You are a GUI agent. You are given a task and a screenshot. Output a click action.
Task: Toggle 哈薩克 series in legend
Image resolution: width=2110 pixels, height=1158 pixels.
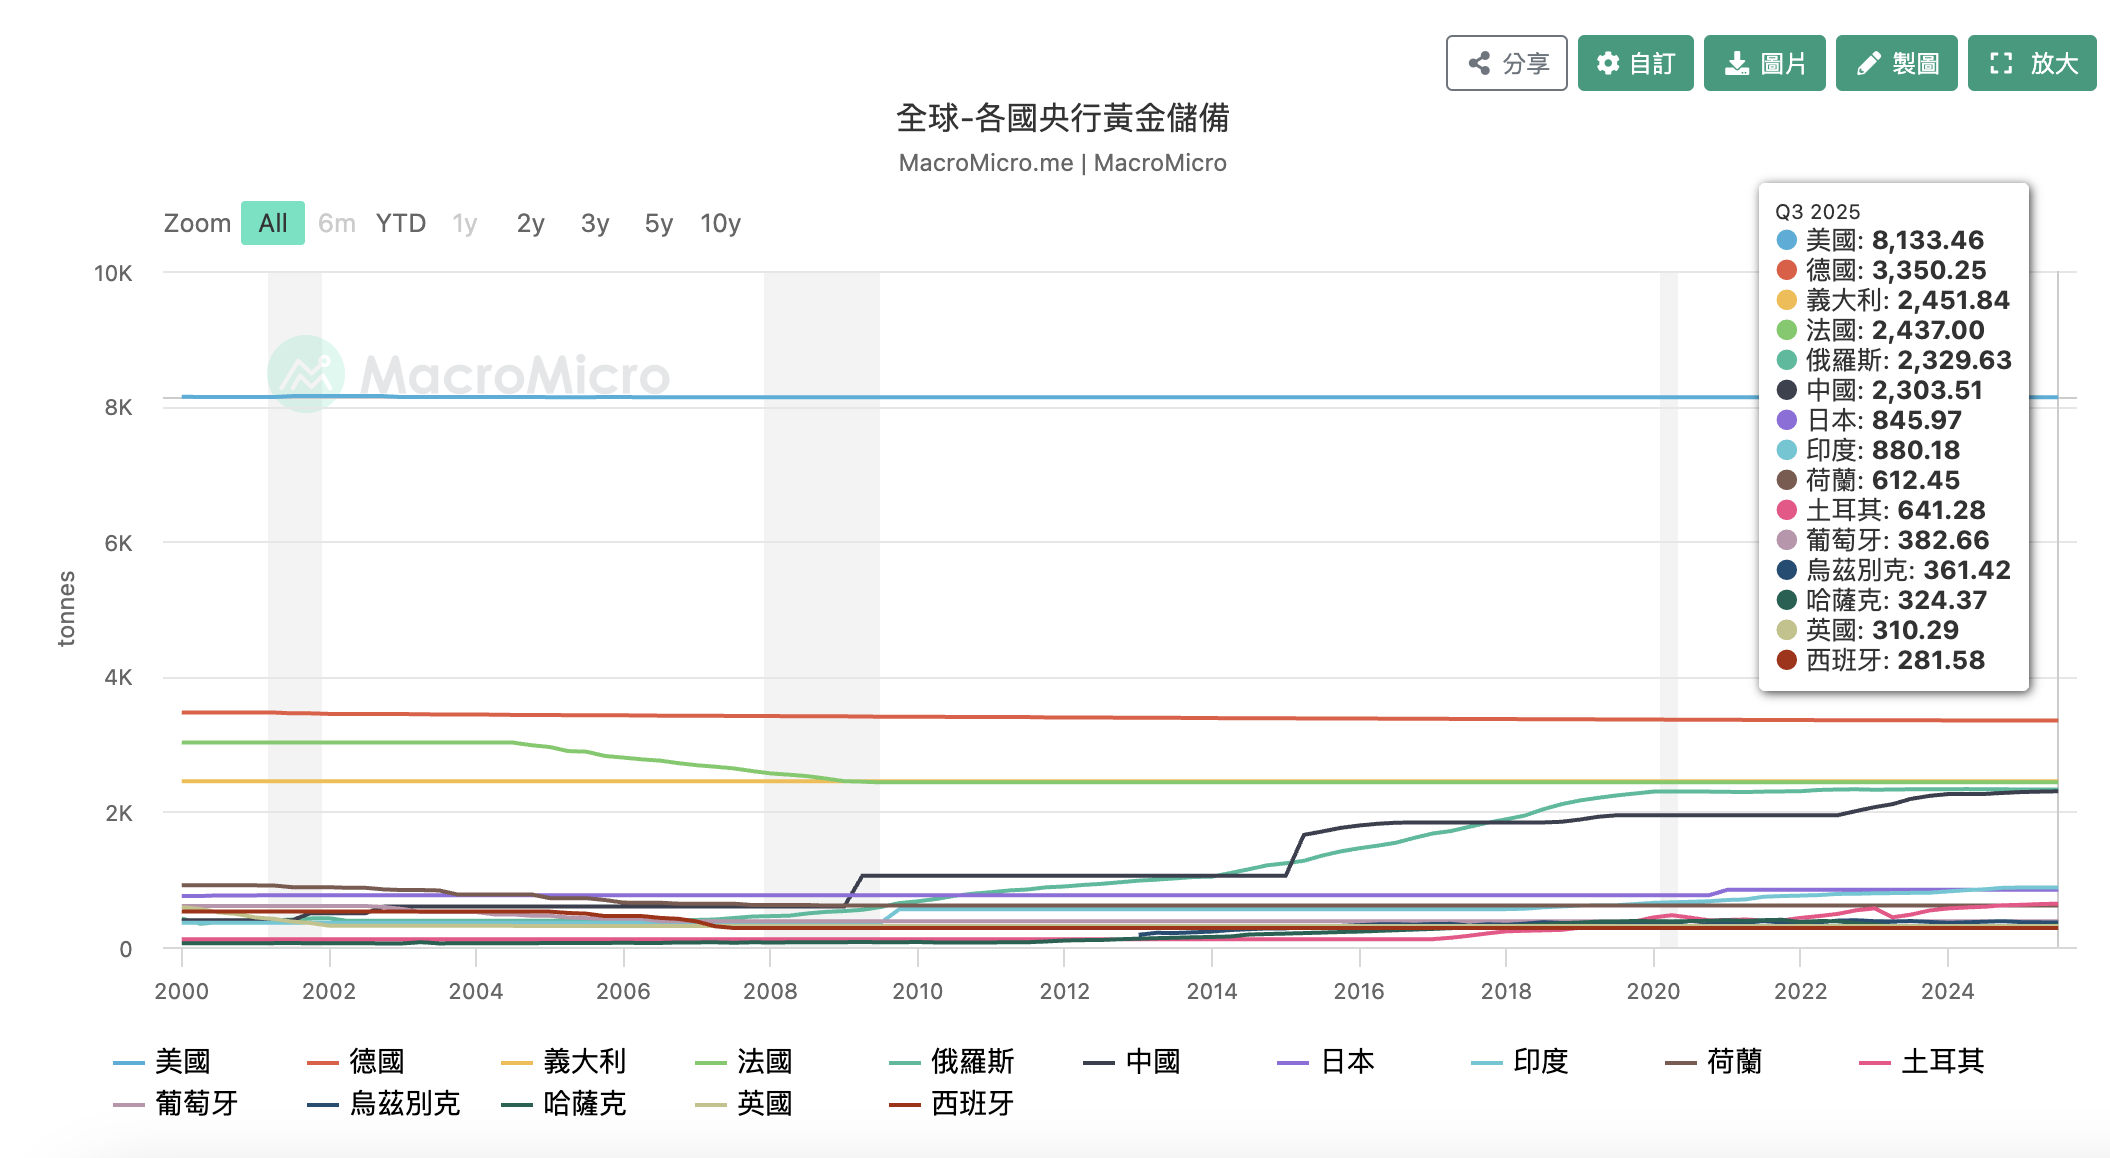pos(564,1103)
